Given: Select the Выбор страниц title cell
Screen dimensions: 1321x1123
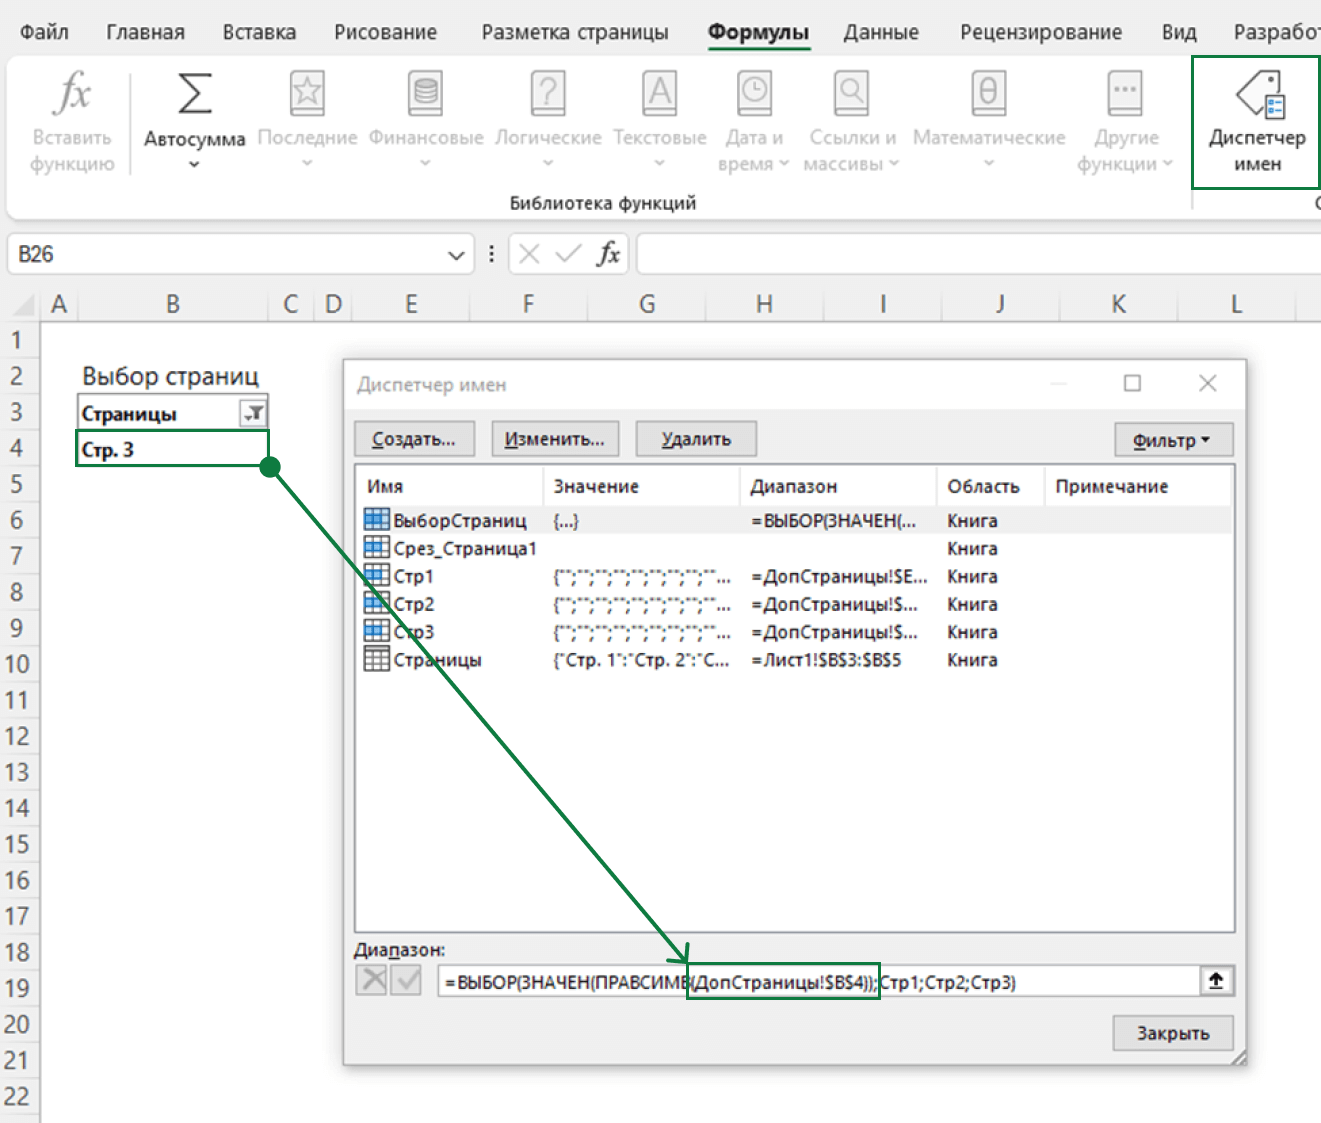Looking at the screenshot, I should pos(171,376).
